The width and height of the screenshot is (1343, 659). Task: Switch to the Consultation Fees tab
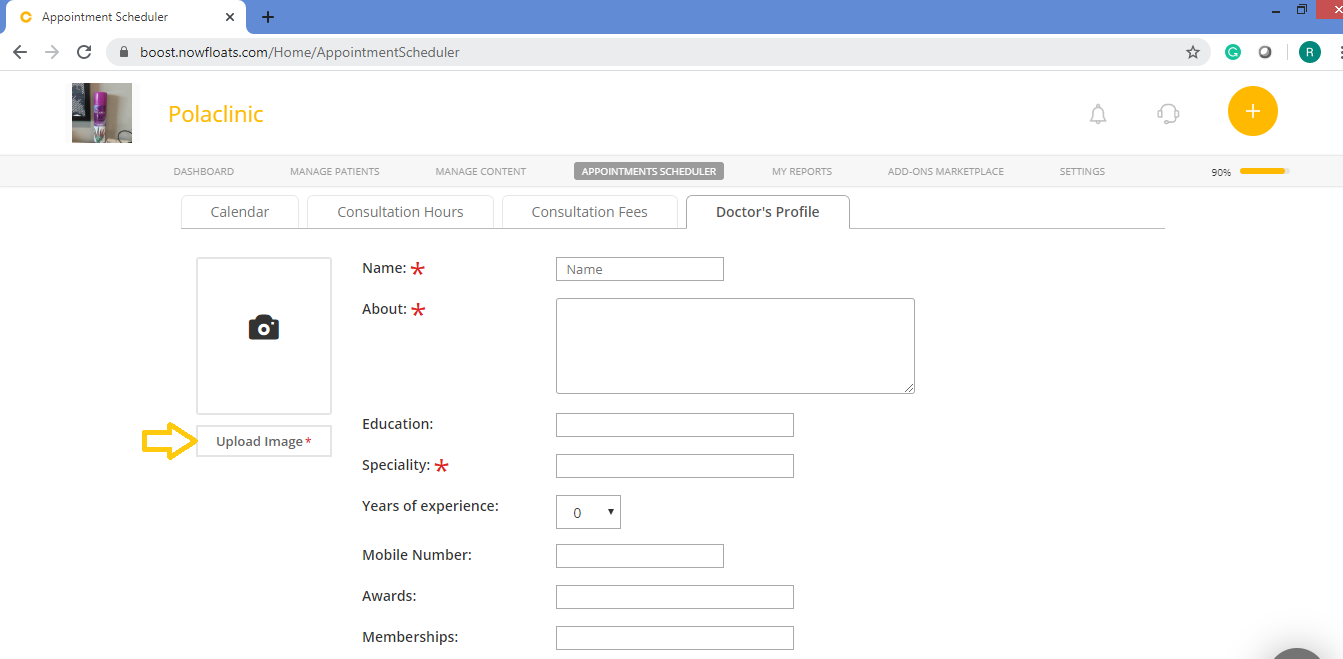coord(590,211)
